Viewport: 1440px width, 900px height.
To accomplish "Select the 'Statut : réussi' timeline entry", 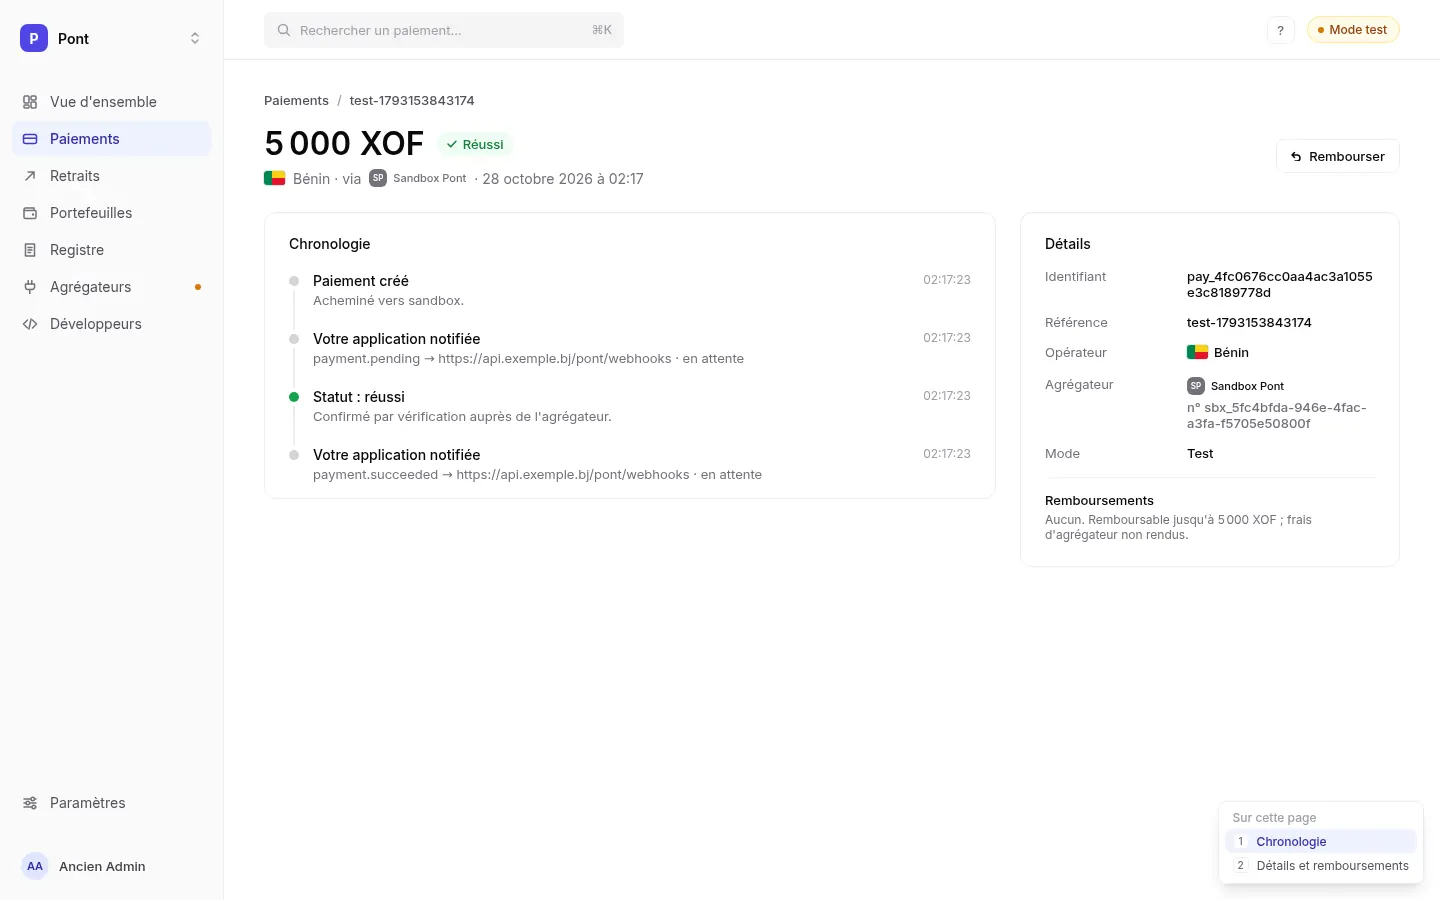I will click(x=630, y=406).
